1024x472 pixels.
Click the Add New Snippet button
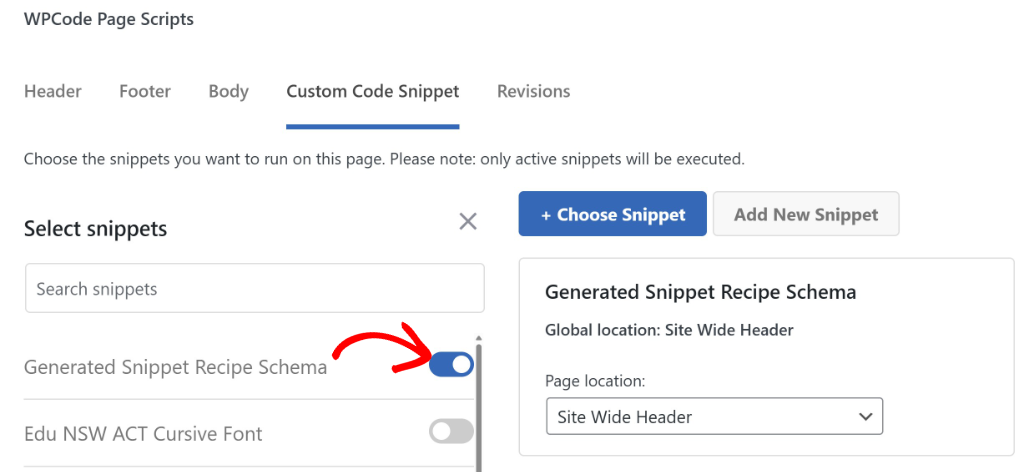[x=805, y=214]
